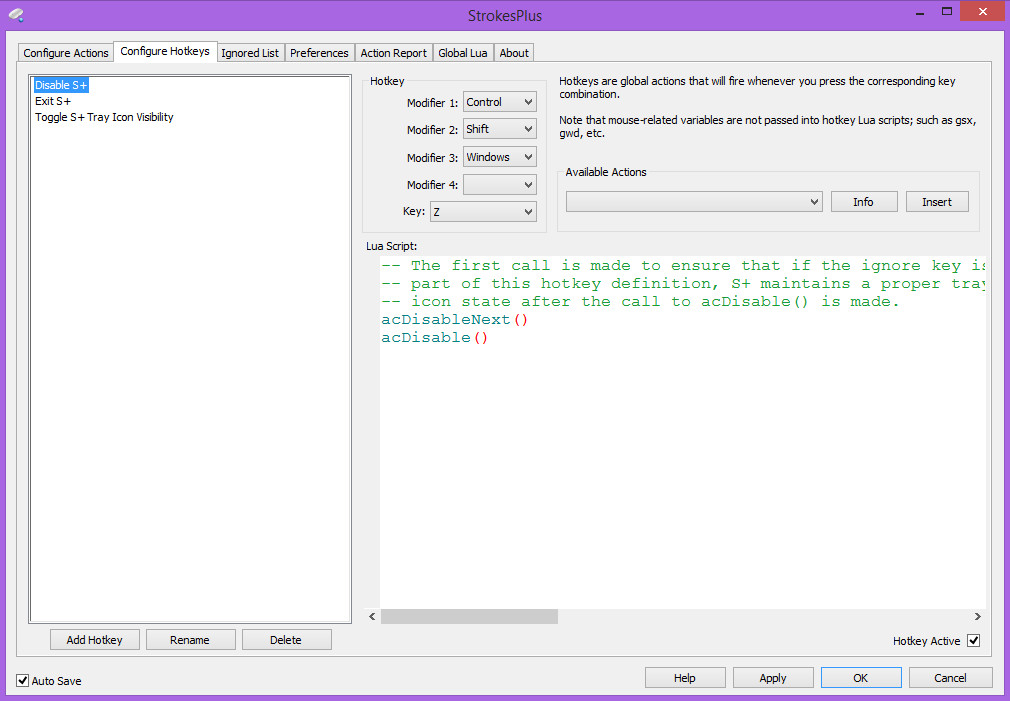Toggle the Auto Save checkbox
The width and height of the screenshot is (1010, 701).
tap(23, 680)
